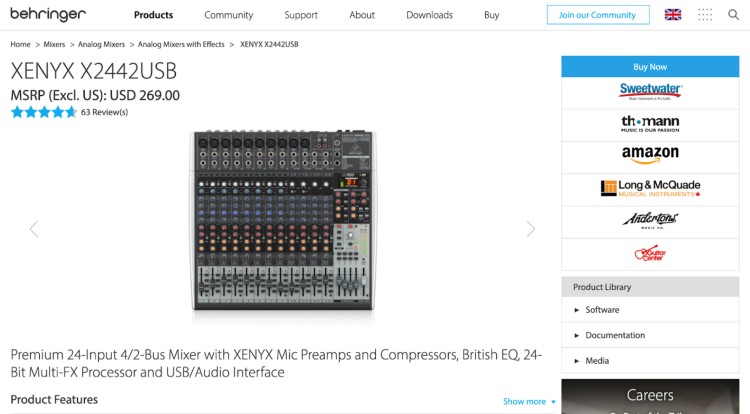Open the dotted grid apps icon

click(x=705, y=15)
